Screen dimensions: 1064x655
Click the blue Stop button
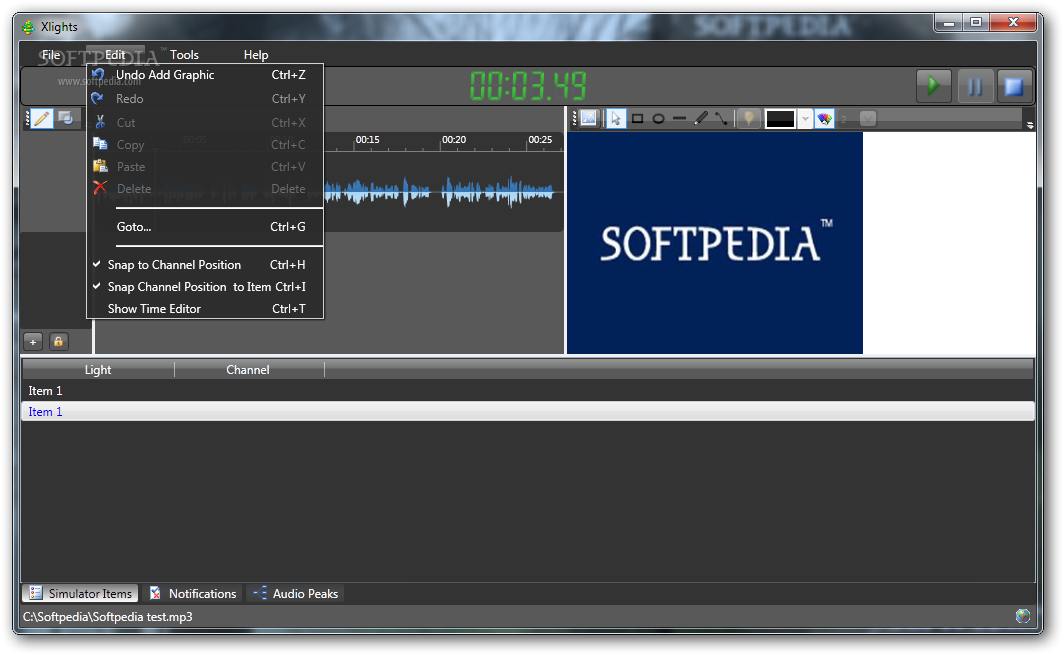point(1014,86)
